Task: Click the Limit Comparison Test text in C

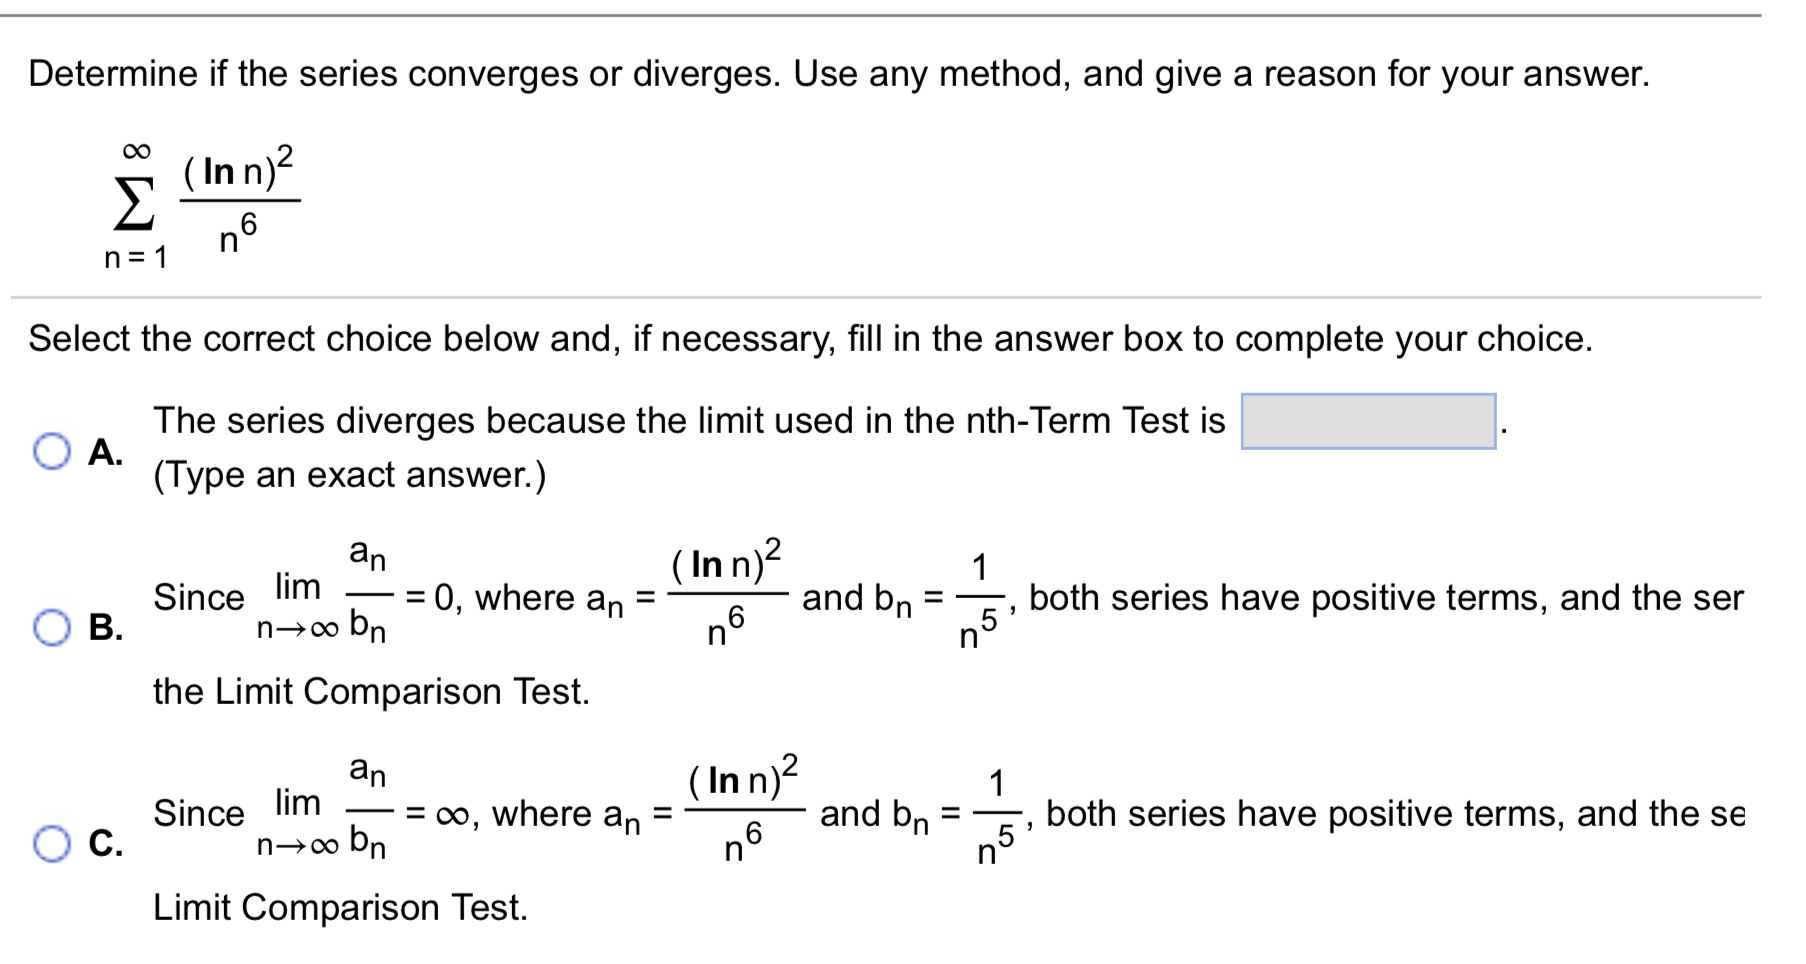Action: coord(340,906)
